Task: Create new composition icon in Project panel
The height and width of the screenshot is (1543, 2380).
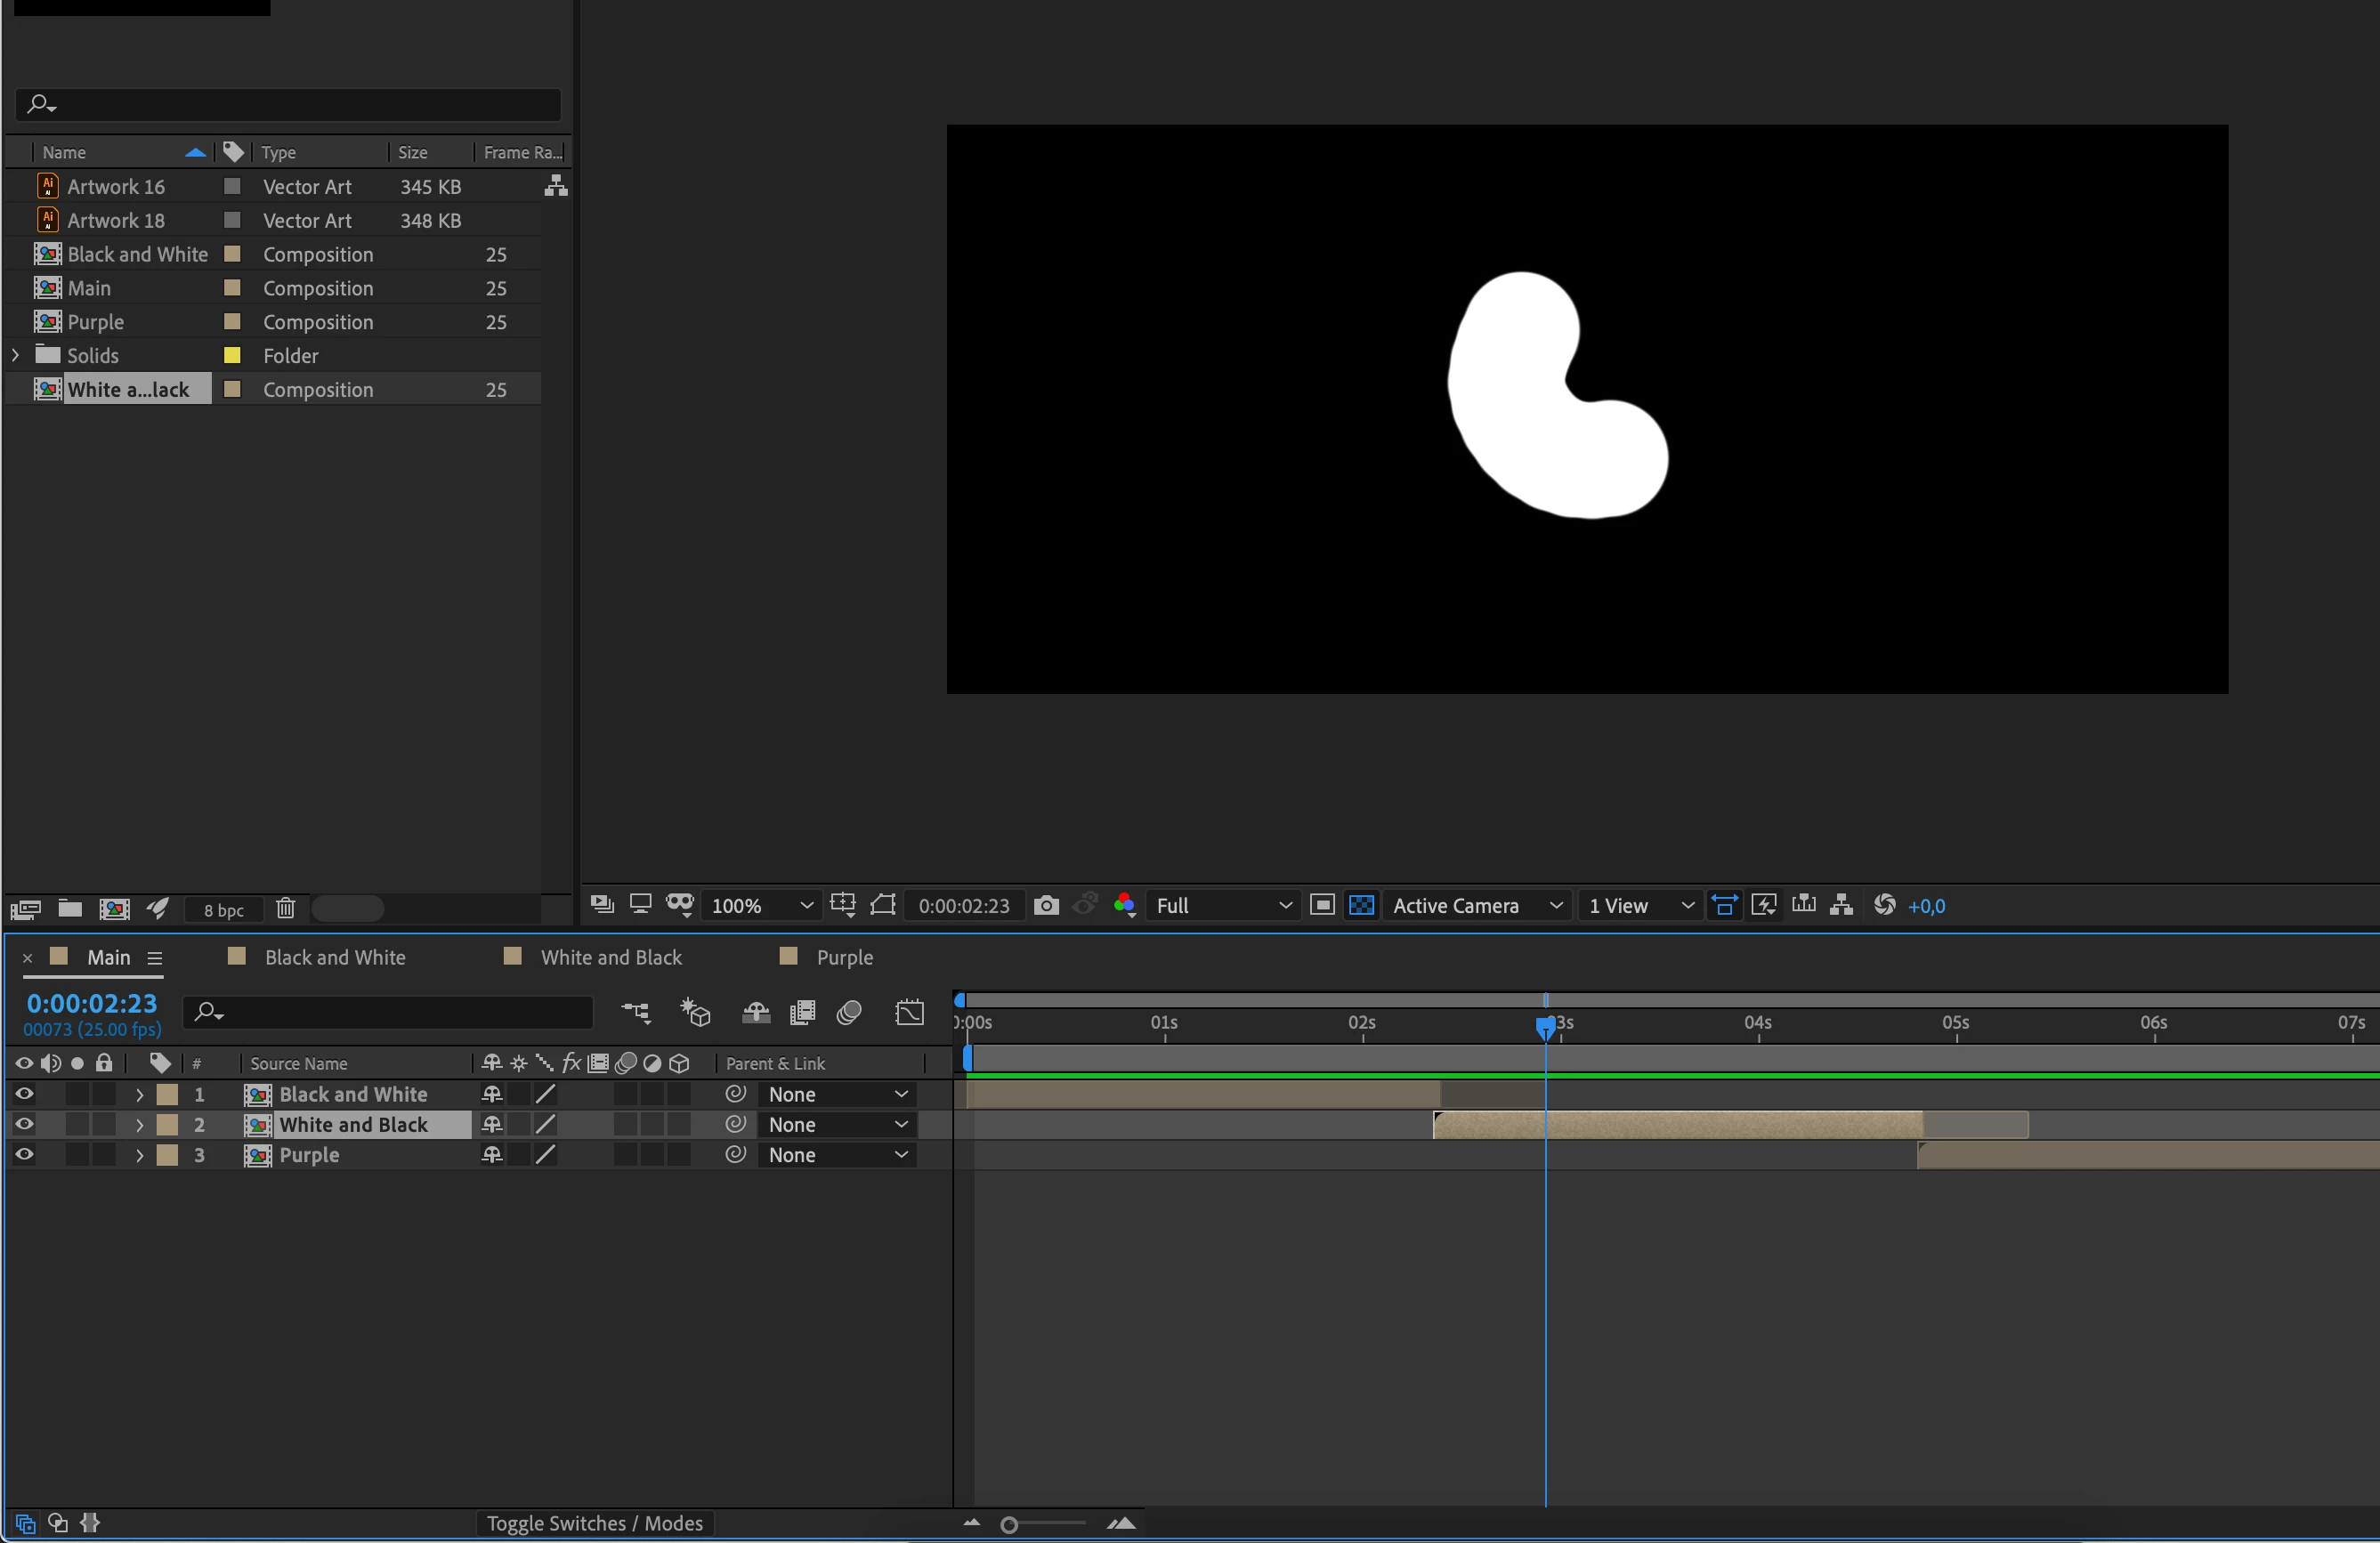Action: coord(114,908)
